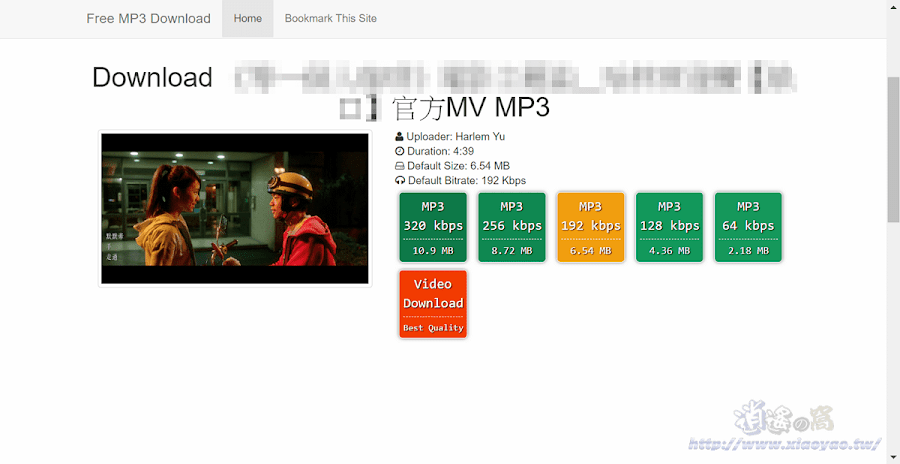Screen dimensions: 900x464
Task: Click the default size disk icon
Action: (x=399, y=167)
